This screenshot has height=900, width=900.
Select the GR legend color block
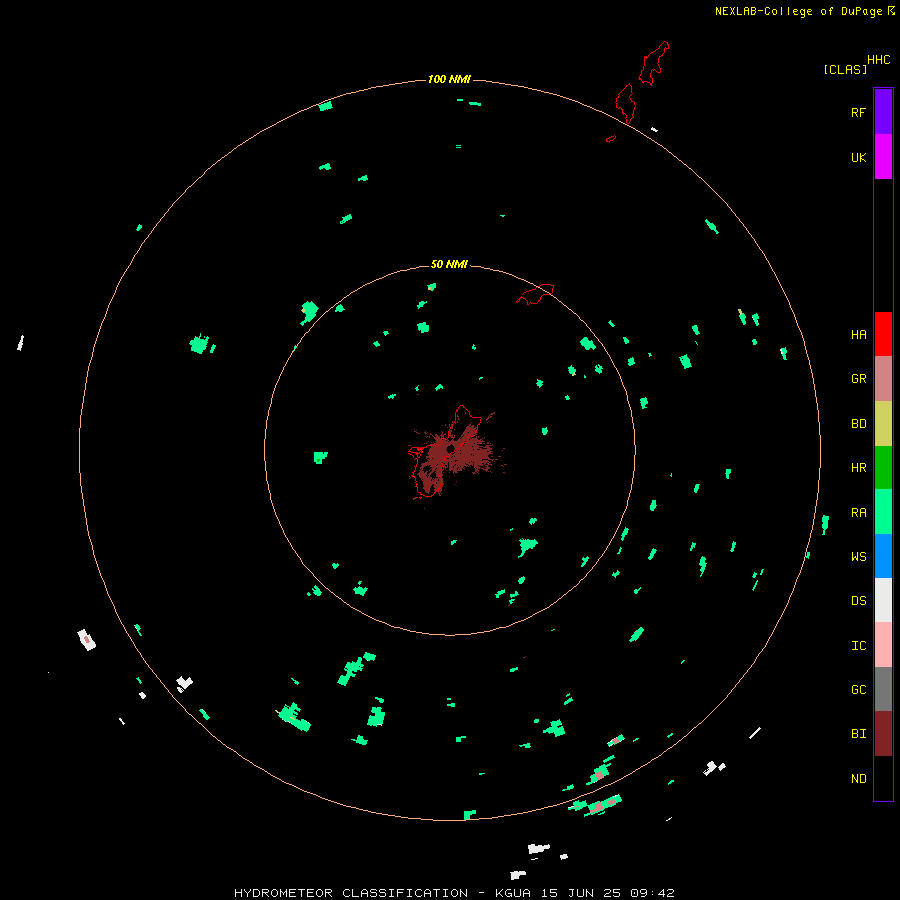[x=883, y=378]
